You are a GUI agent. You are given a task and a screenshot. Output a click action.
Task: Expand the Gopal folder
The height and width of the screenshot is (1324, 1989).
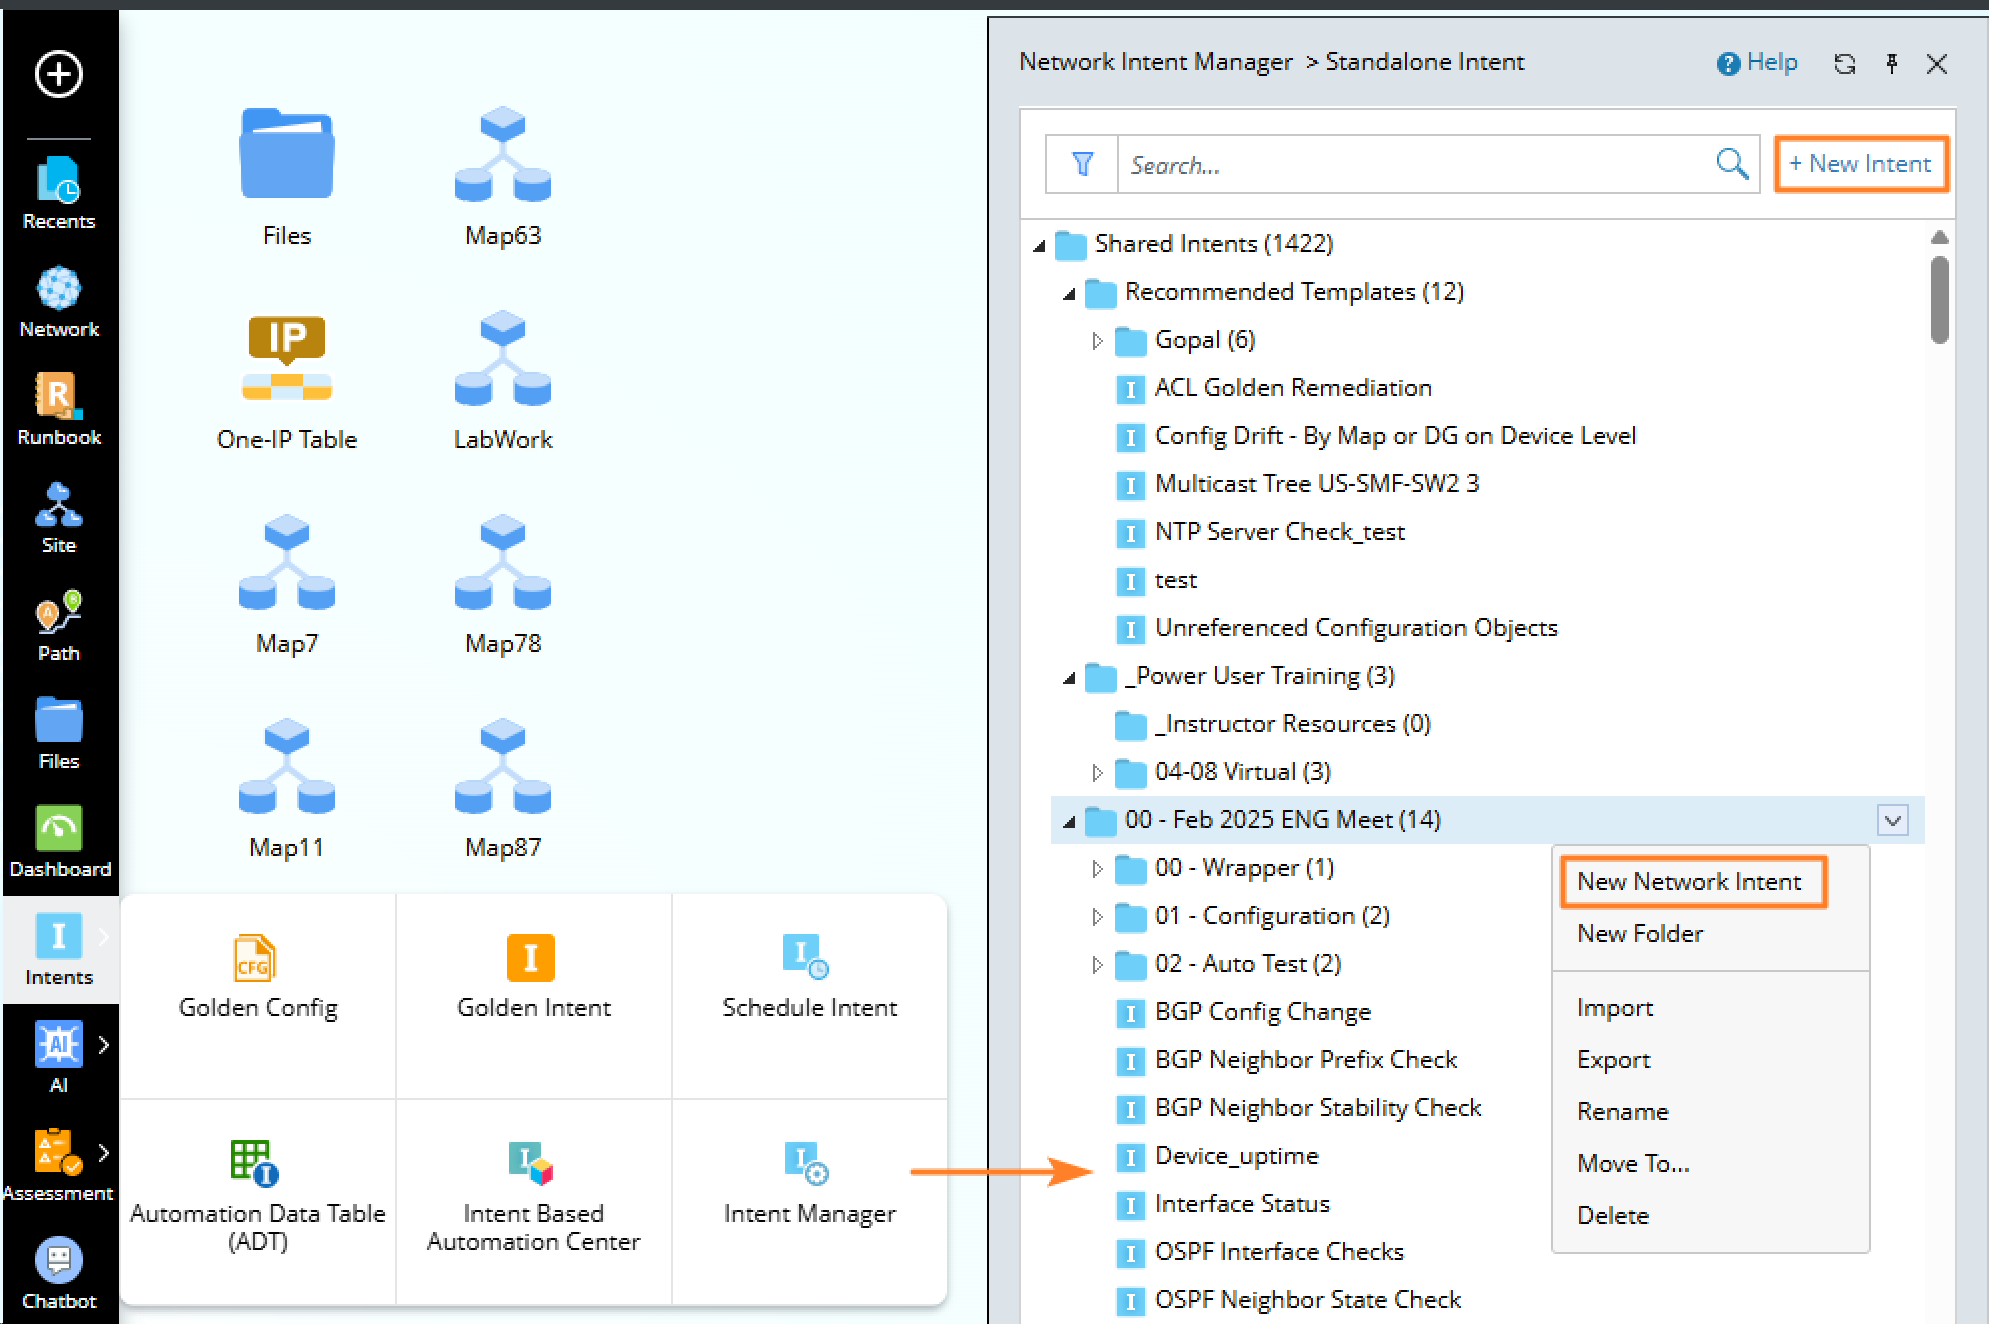pos(1097,341)
